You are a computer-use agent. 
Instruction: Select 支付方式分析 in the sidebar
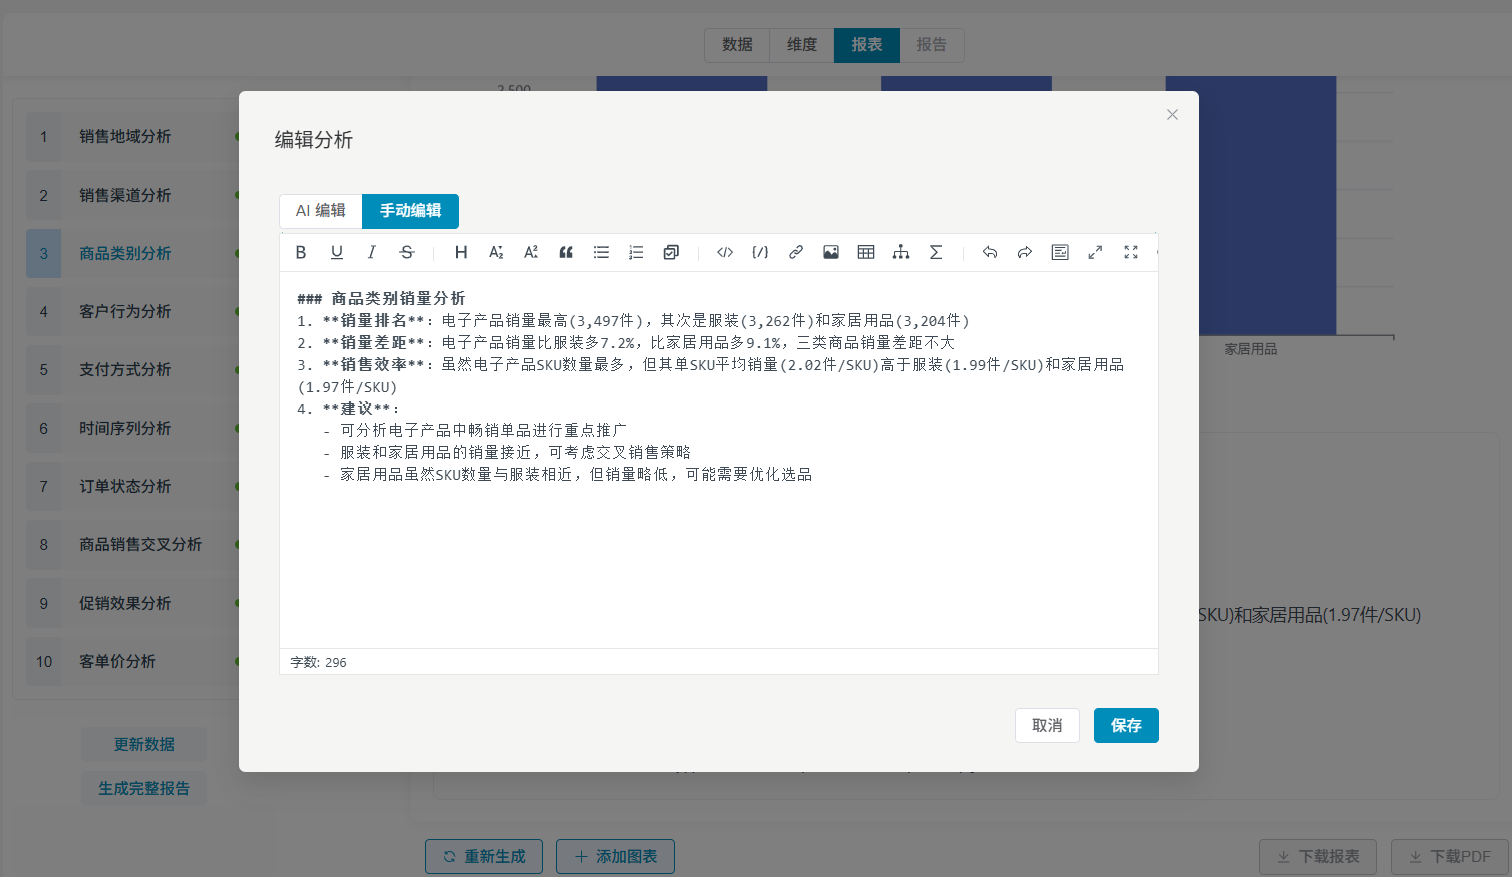pyautogui.click(x=132, y=369)
